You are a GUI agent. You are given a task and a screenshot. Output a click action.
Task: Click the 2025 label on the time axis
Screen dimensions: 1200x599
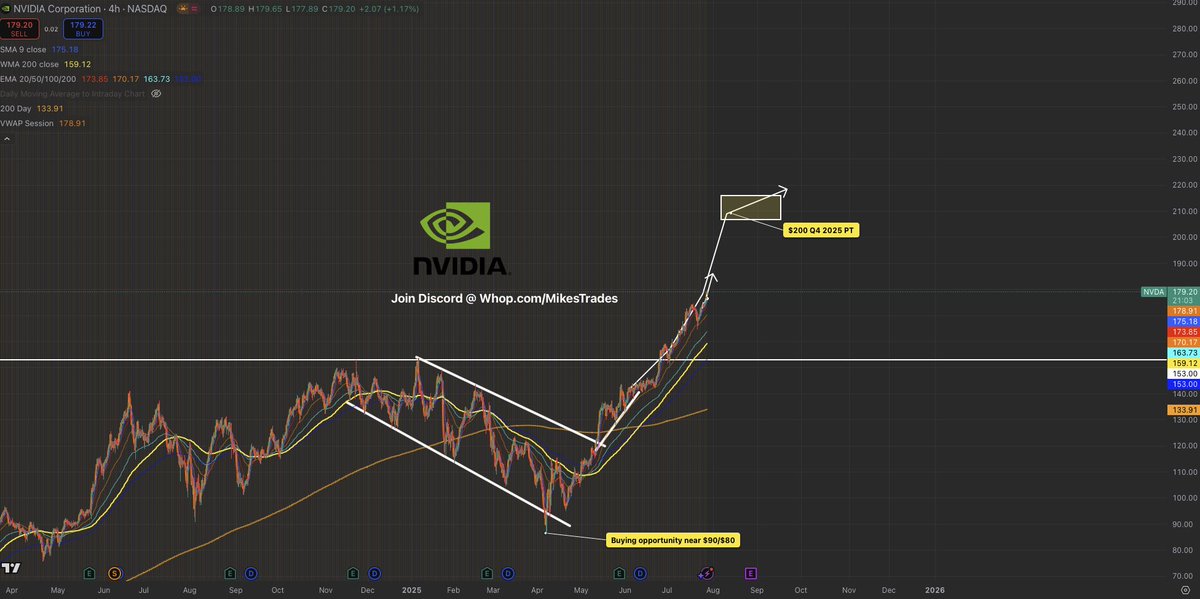pyautogui.click(x=411, y=590)
